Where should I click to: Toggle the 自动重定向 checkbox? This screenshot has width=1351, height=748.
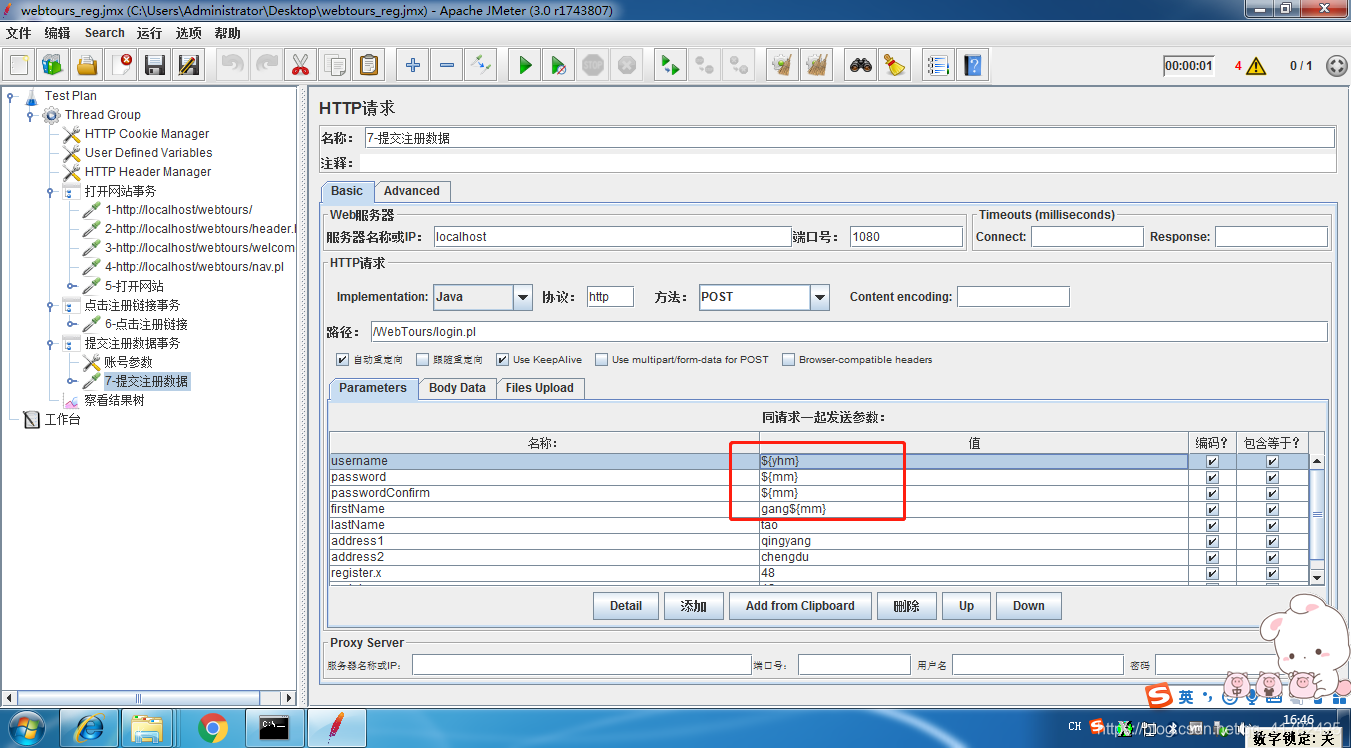(x=343, y=360)
